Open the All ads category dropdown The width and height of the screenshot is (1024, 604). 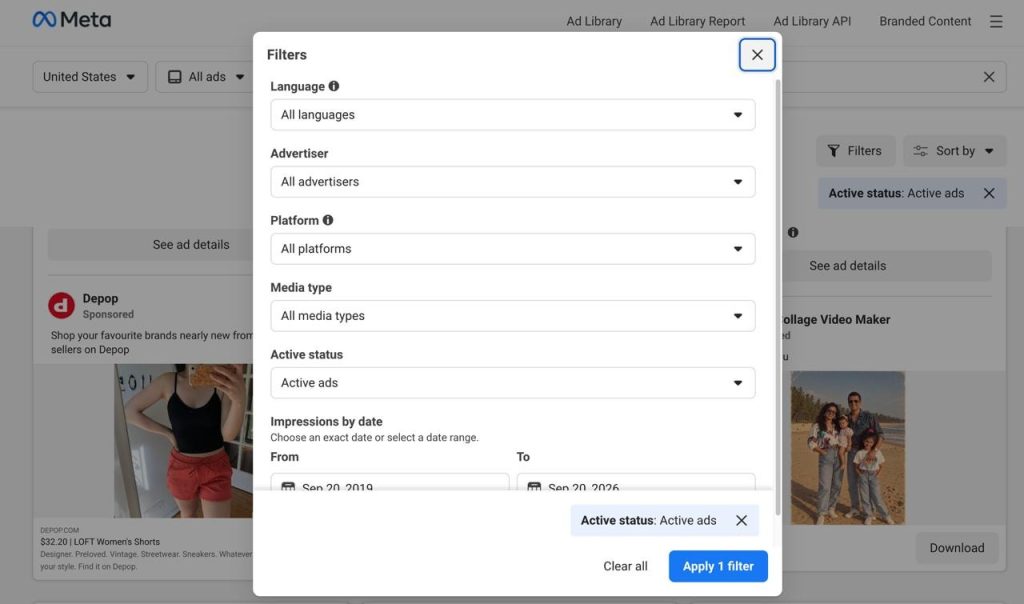204,77
